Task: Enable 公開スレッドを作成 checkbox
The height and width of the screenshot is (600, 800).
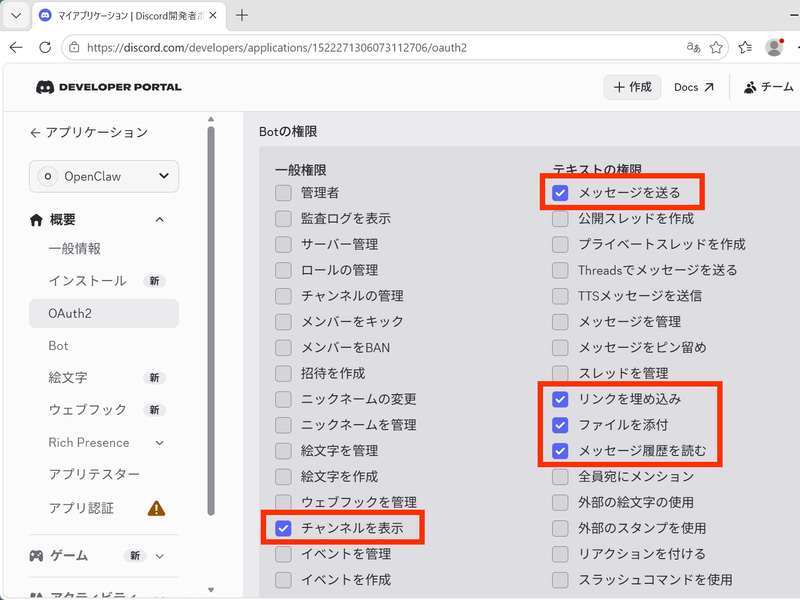Action: [560, 219]
